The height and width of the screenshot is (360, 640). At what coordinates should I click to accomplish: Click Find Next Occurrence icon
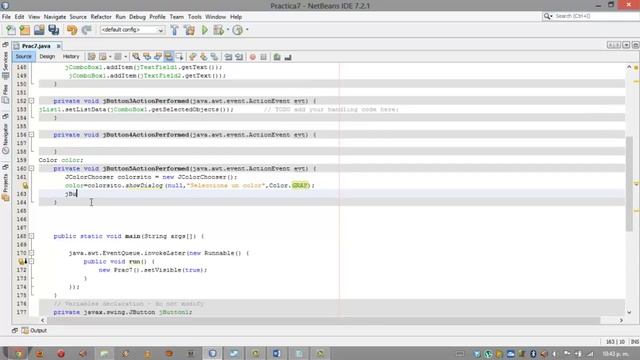coord(158,57)
